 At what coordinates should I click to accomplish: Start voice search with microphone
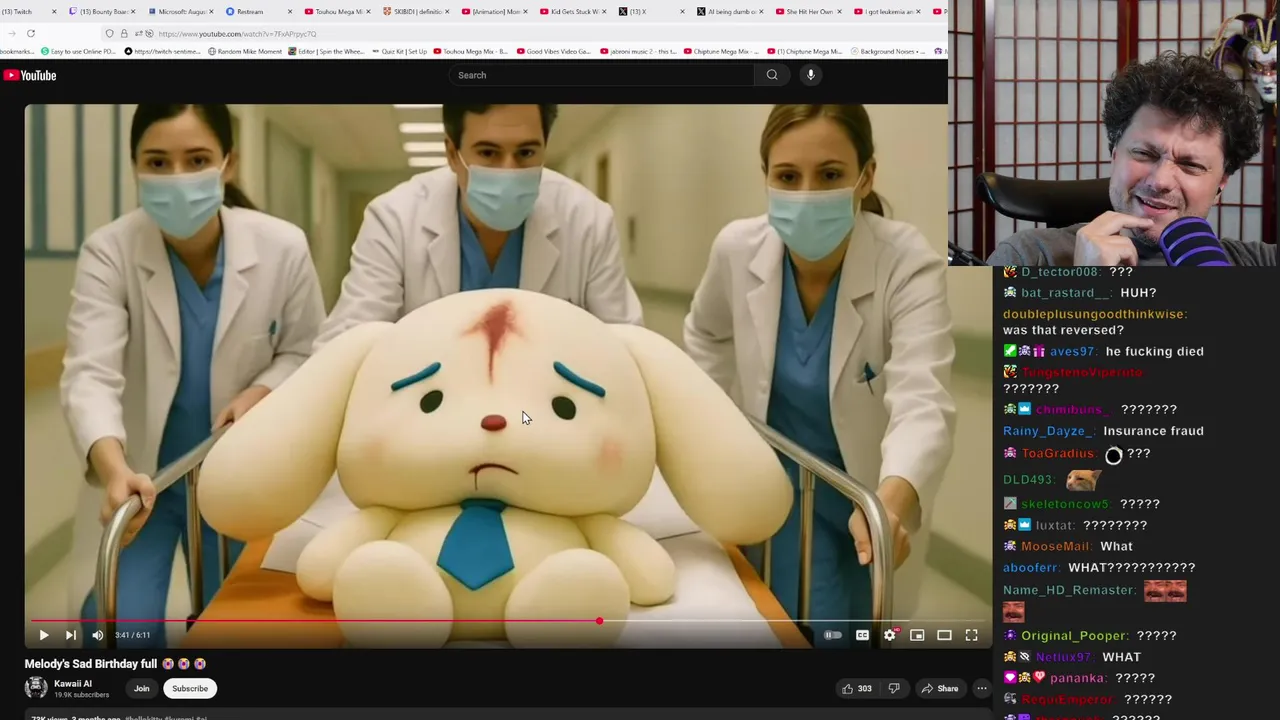pos(811,75)
